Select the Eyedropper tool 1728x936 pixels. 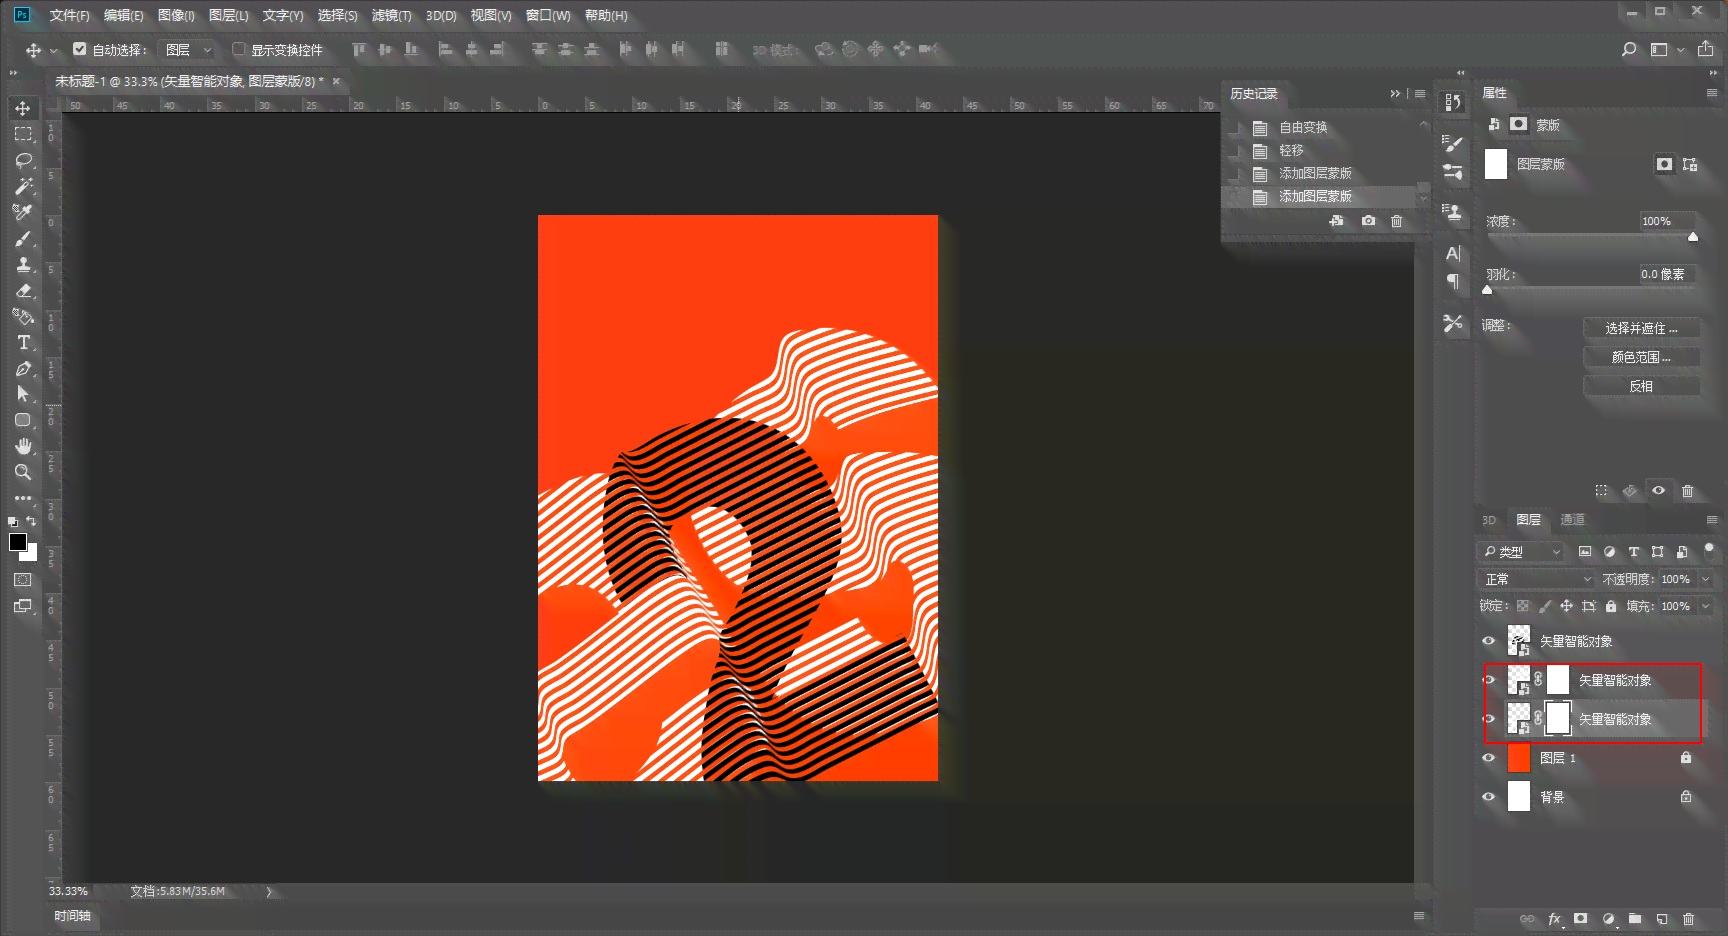pyautogui.click(x=23, y=212)
